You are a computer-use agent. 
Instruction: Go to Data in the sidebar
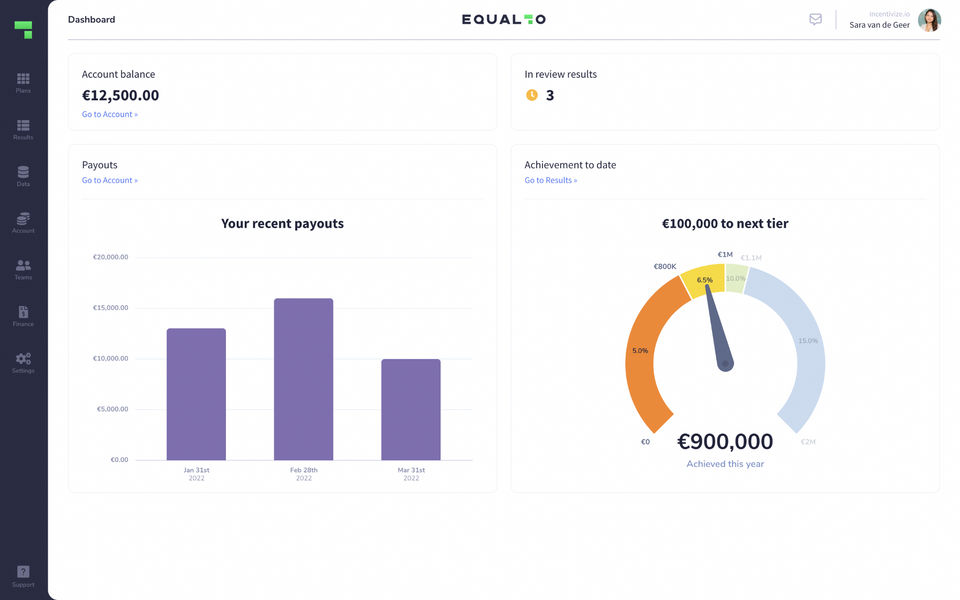[23, 175]
